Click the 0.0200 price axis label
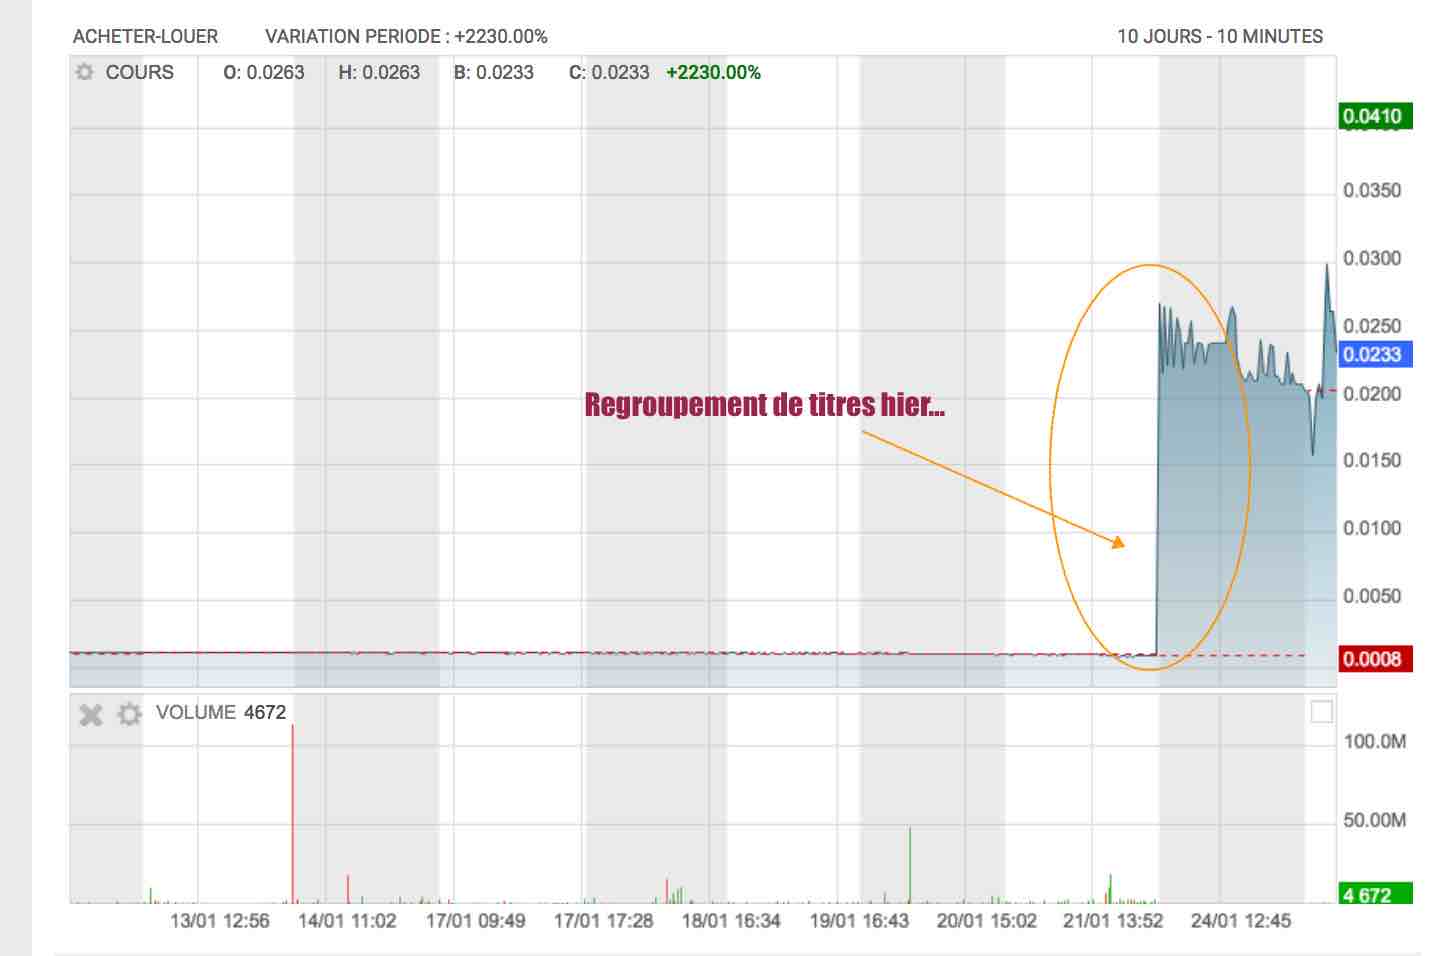The width and height of the screenshot is (1438, 956). pos(1372,393)
